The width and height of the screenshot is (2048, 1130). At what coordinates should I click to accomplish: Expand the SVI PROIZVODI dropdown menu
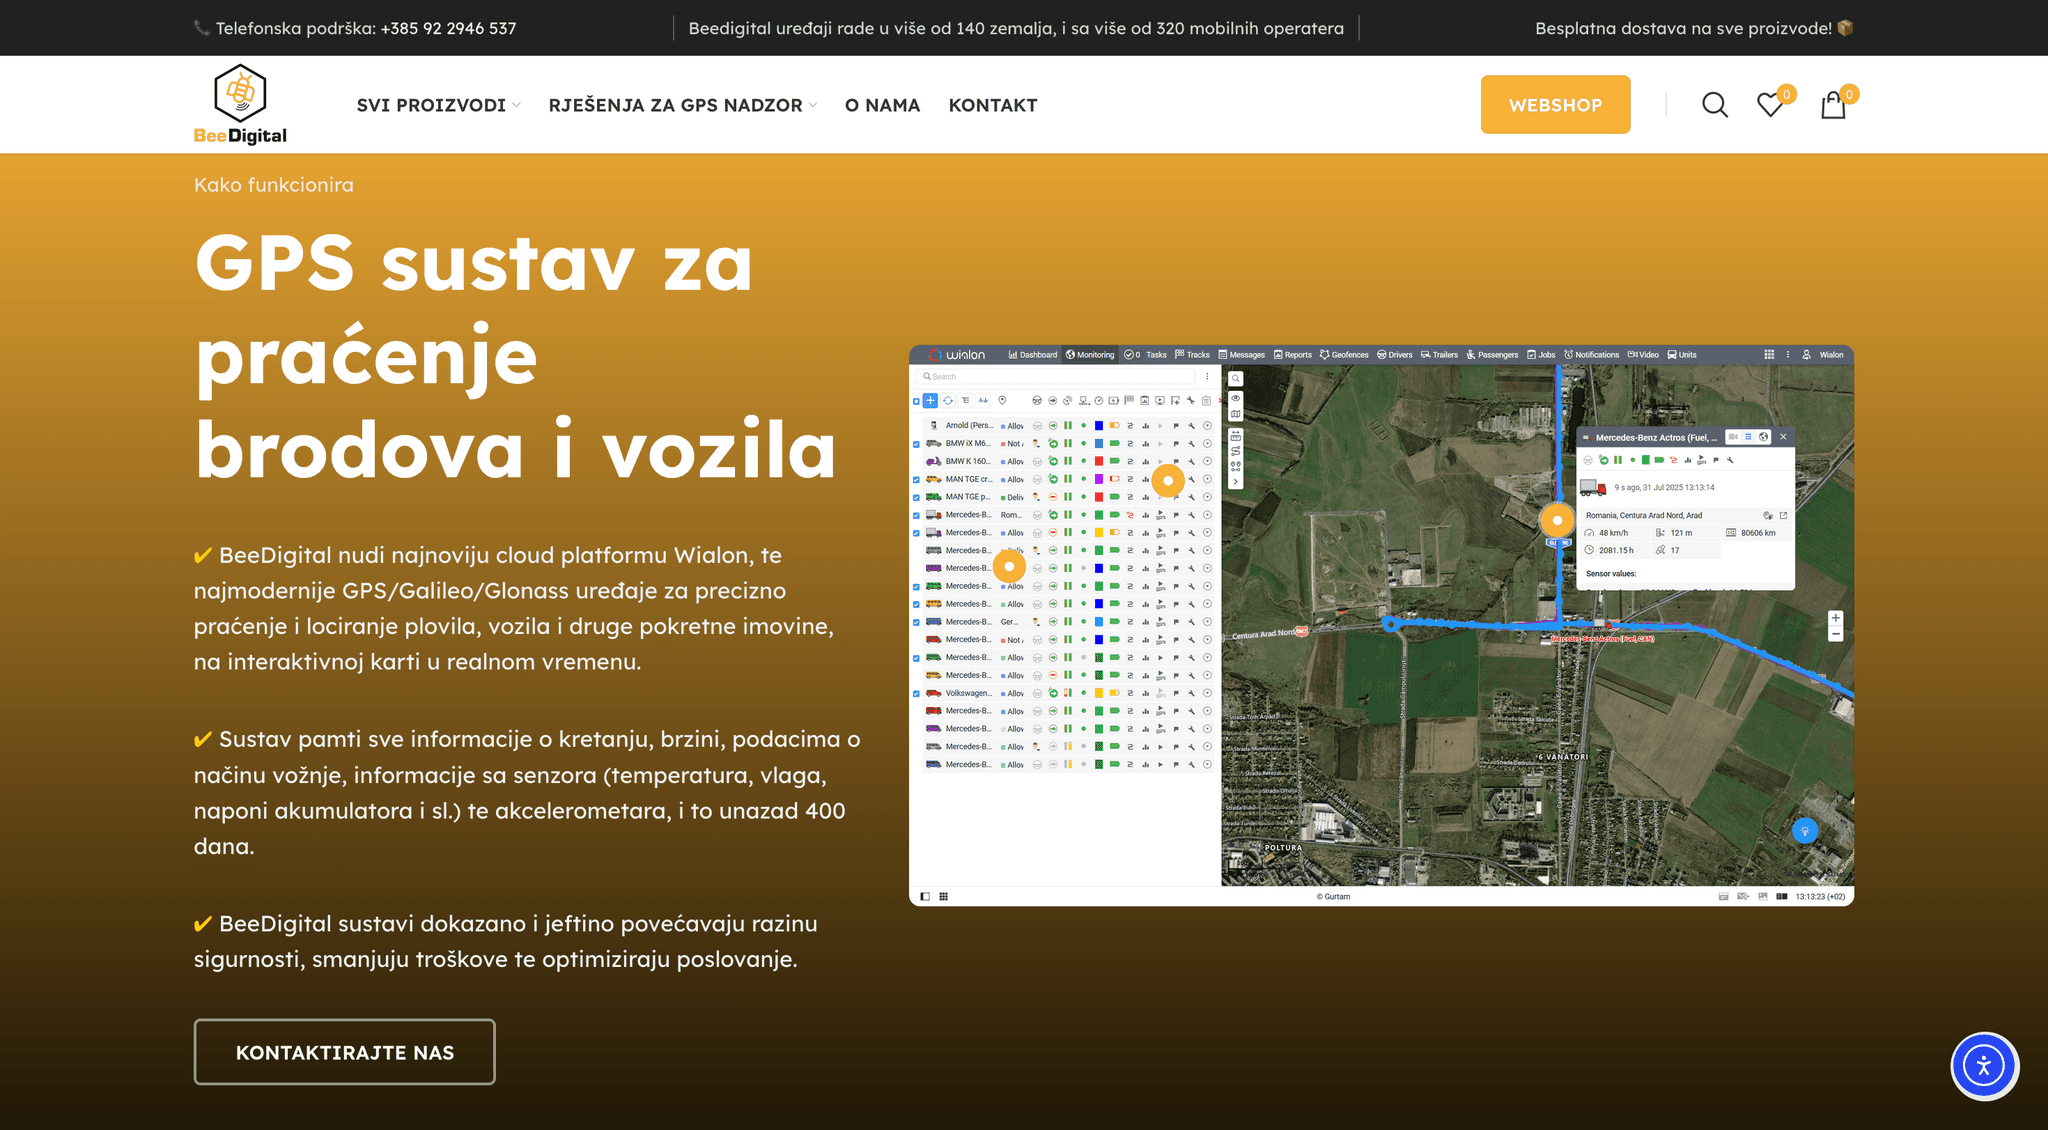click(x=438, y=105)
